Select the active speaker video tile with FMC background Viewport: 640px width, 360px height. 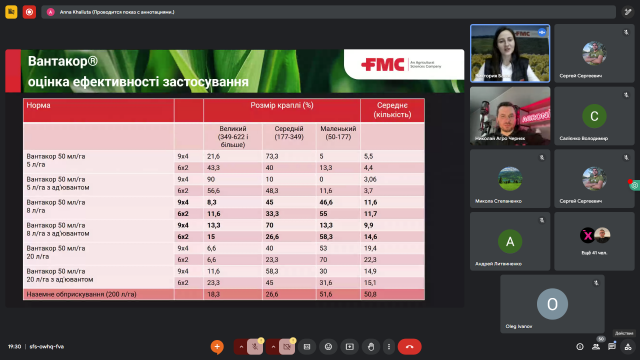[x=510, y=53]
